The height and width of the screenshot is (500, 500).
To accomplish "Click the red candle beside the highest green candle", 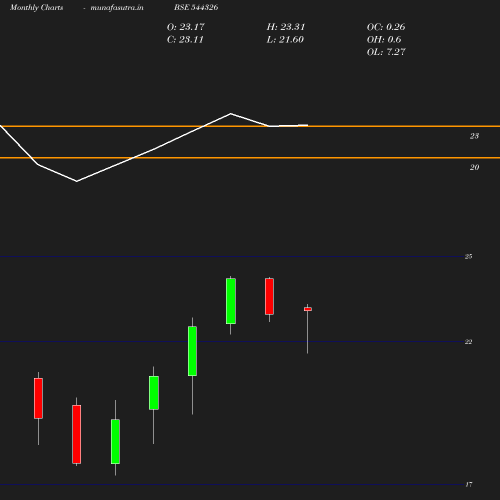I will [x=269, y=296].
